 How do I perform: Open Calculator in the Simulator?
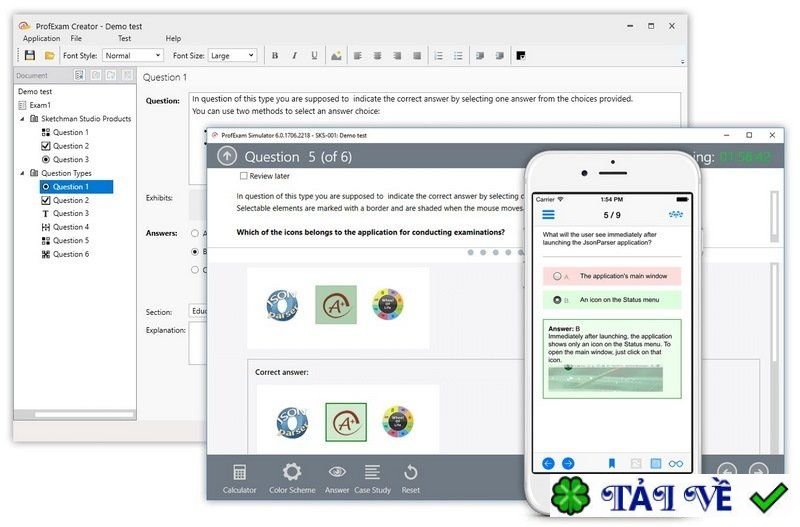(239, 479)
